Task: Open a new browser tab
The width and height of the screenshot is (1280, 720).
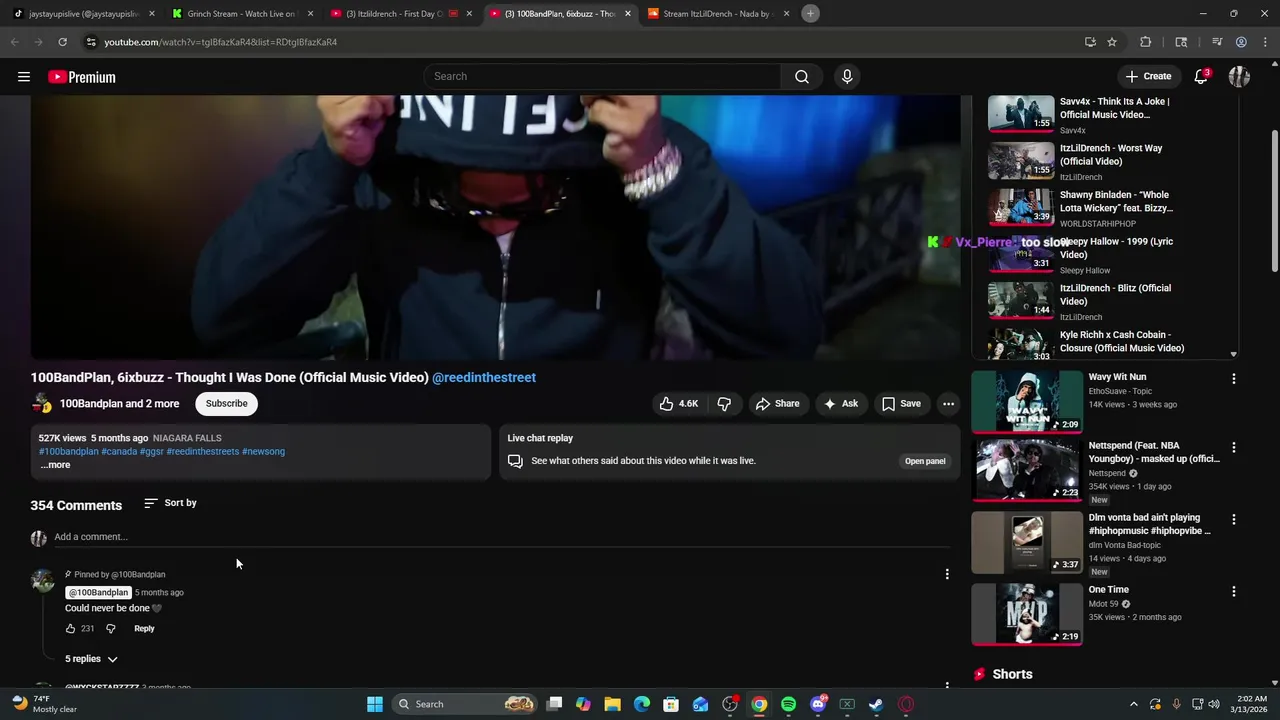Action: [x=810, y=14]
